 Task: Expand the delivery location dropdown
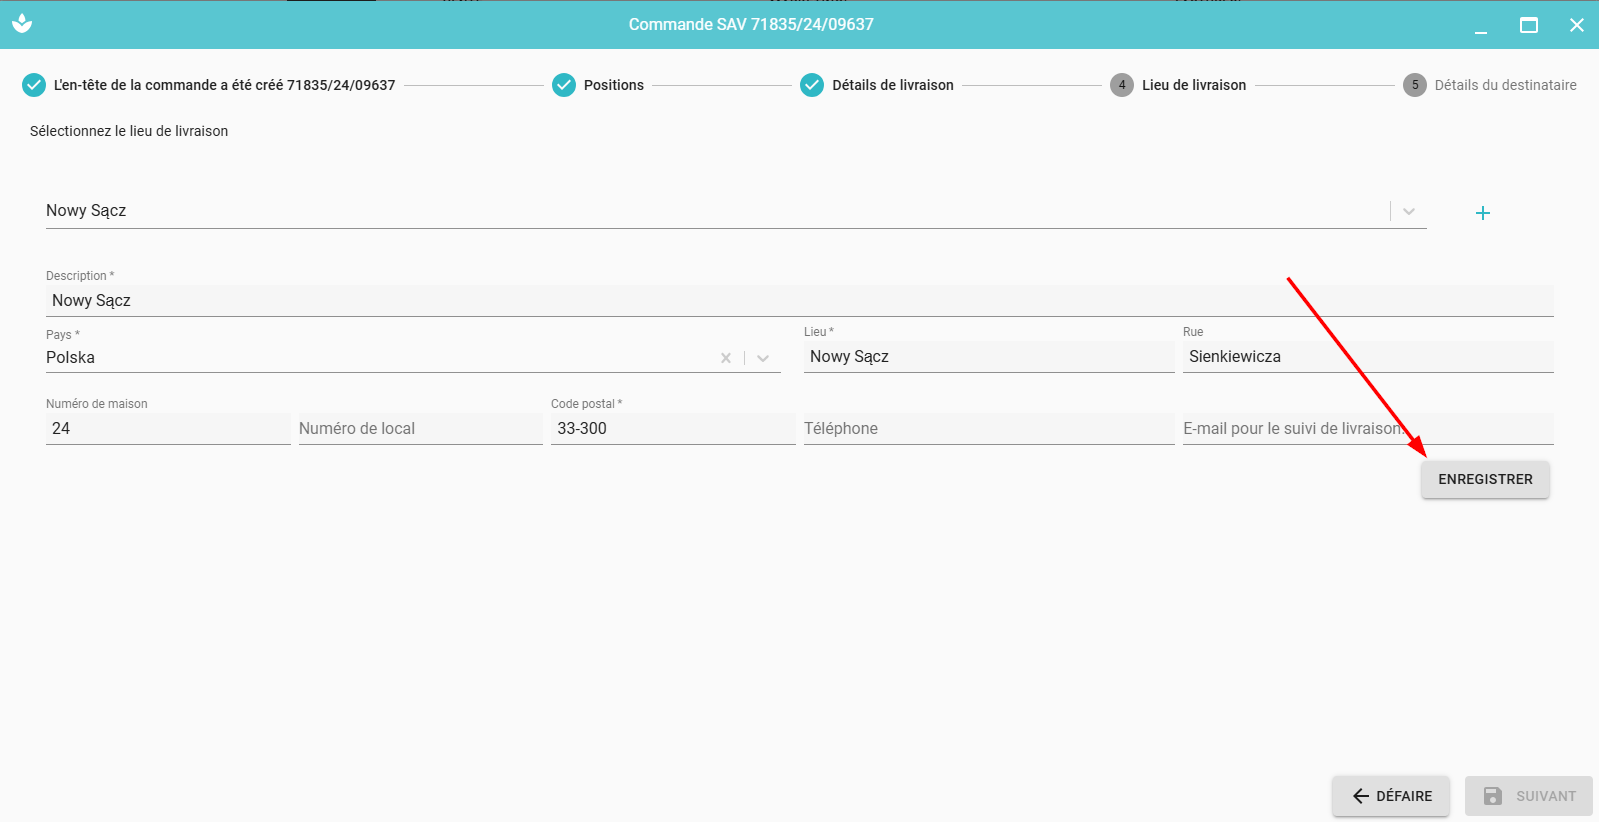tap(1408, 211)
